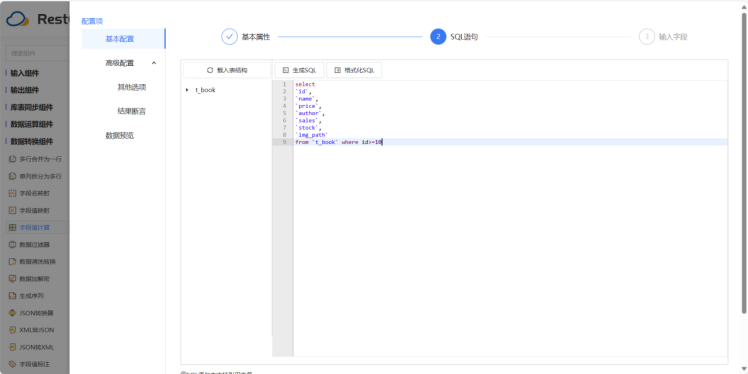Switch to the 数据预览 menu item
Image resolution: width=748 pixels, height=374 pixels.
pyautogui.click(x=120, y=135)
